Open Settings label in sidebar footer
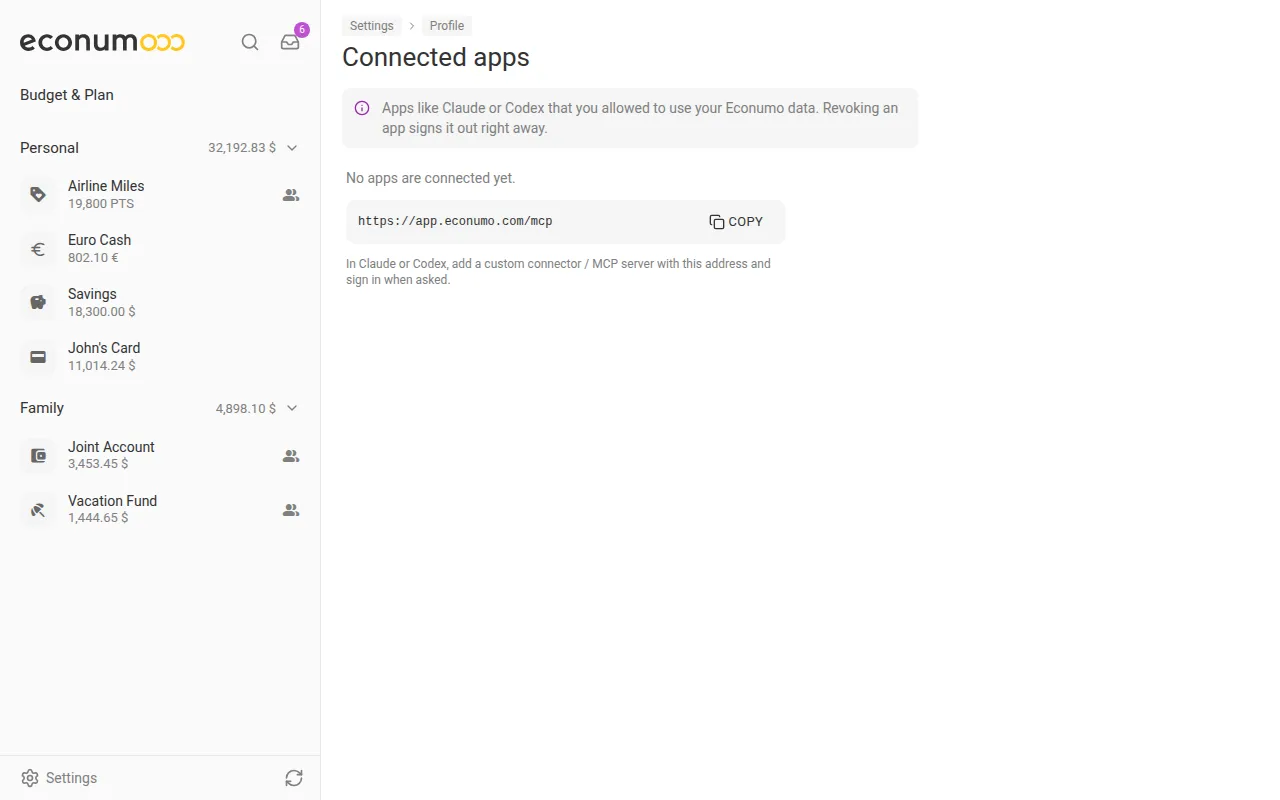The height and width of the screenshot is (800, 1280). tap(72, 778)
